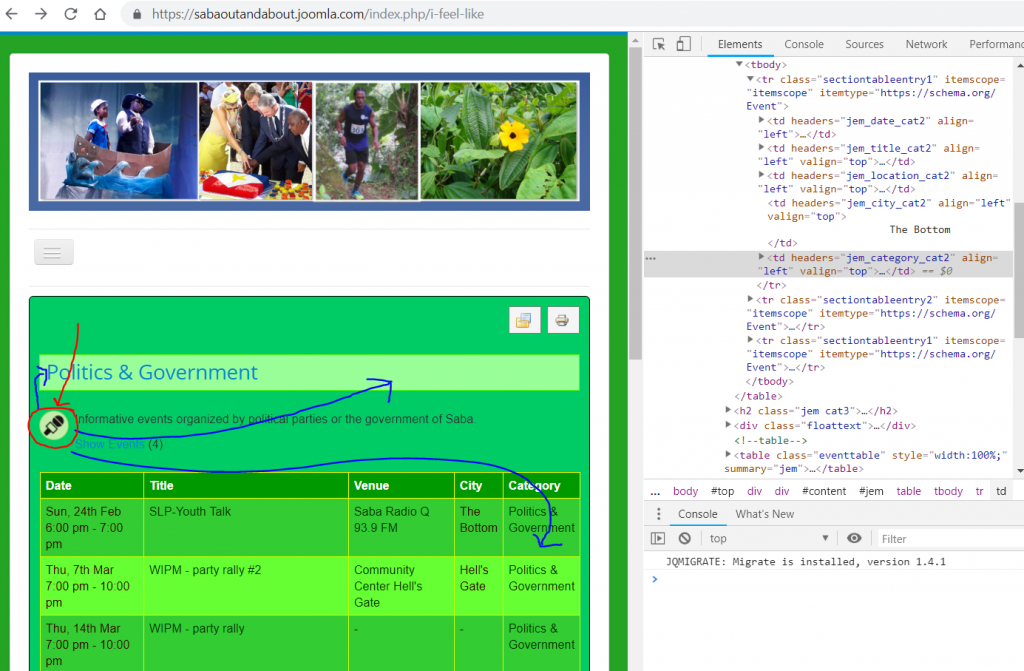Open the What's New drawer tab

point(765,514)
